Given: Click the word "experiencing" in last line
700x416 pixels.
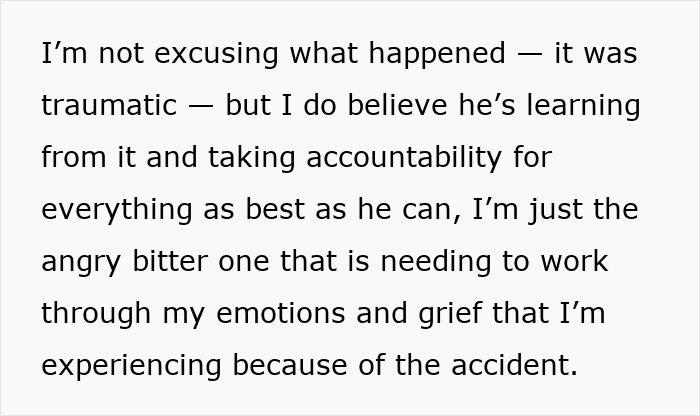Looking at the screenshot, I should [131, 366].
